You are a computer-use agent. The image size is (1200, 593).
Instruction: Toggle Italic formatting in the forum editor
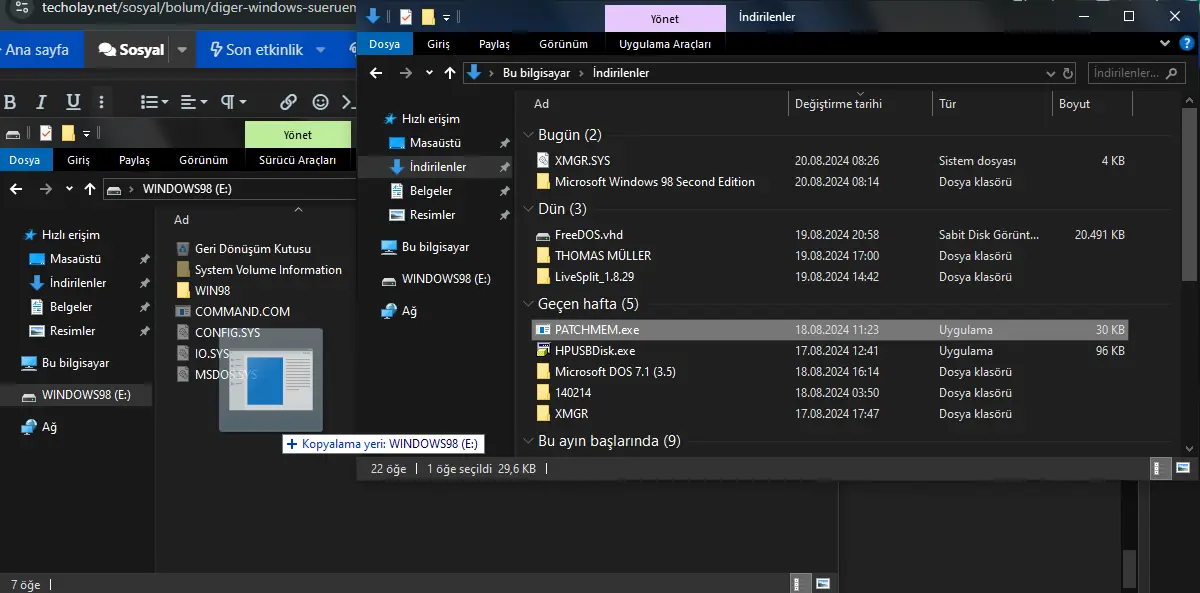tap(41, 101)
